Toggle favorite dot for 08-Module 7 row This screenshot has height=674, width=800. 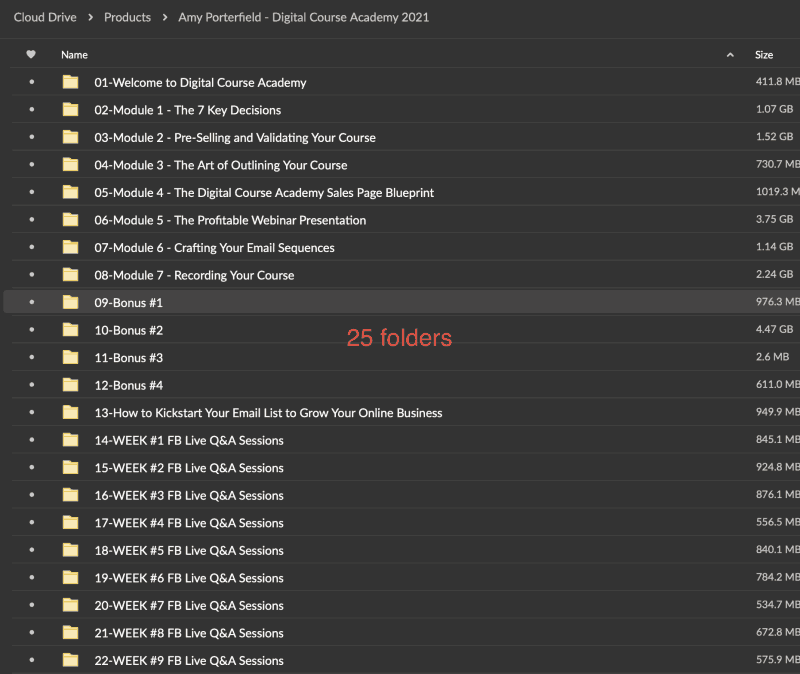32,275
